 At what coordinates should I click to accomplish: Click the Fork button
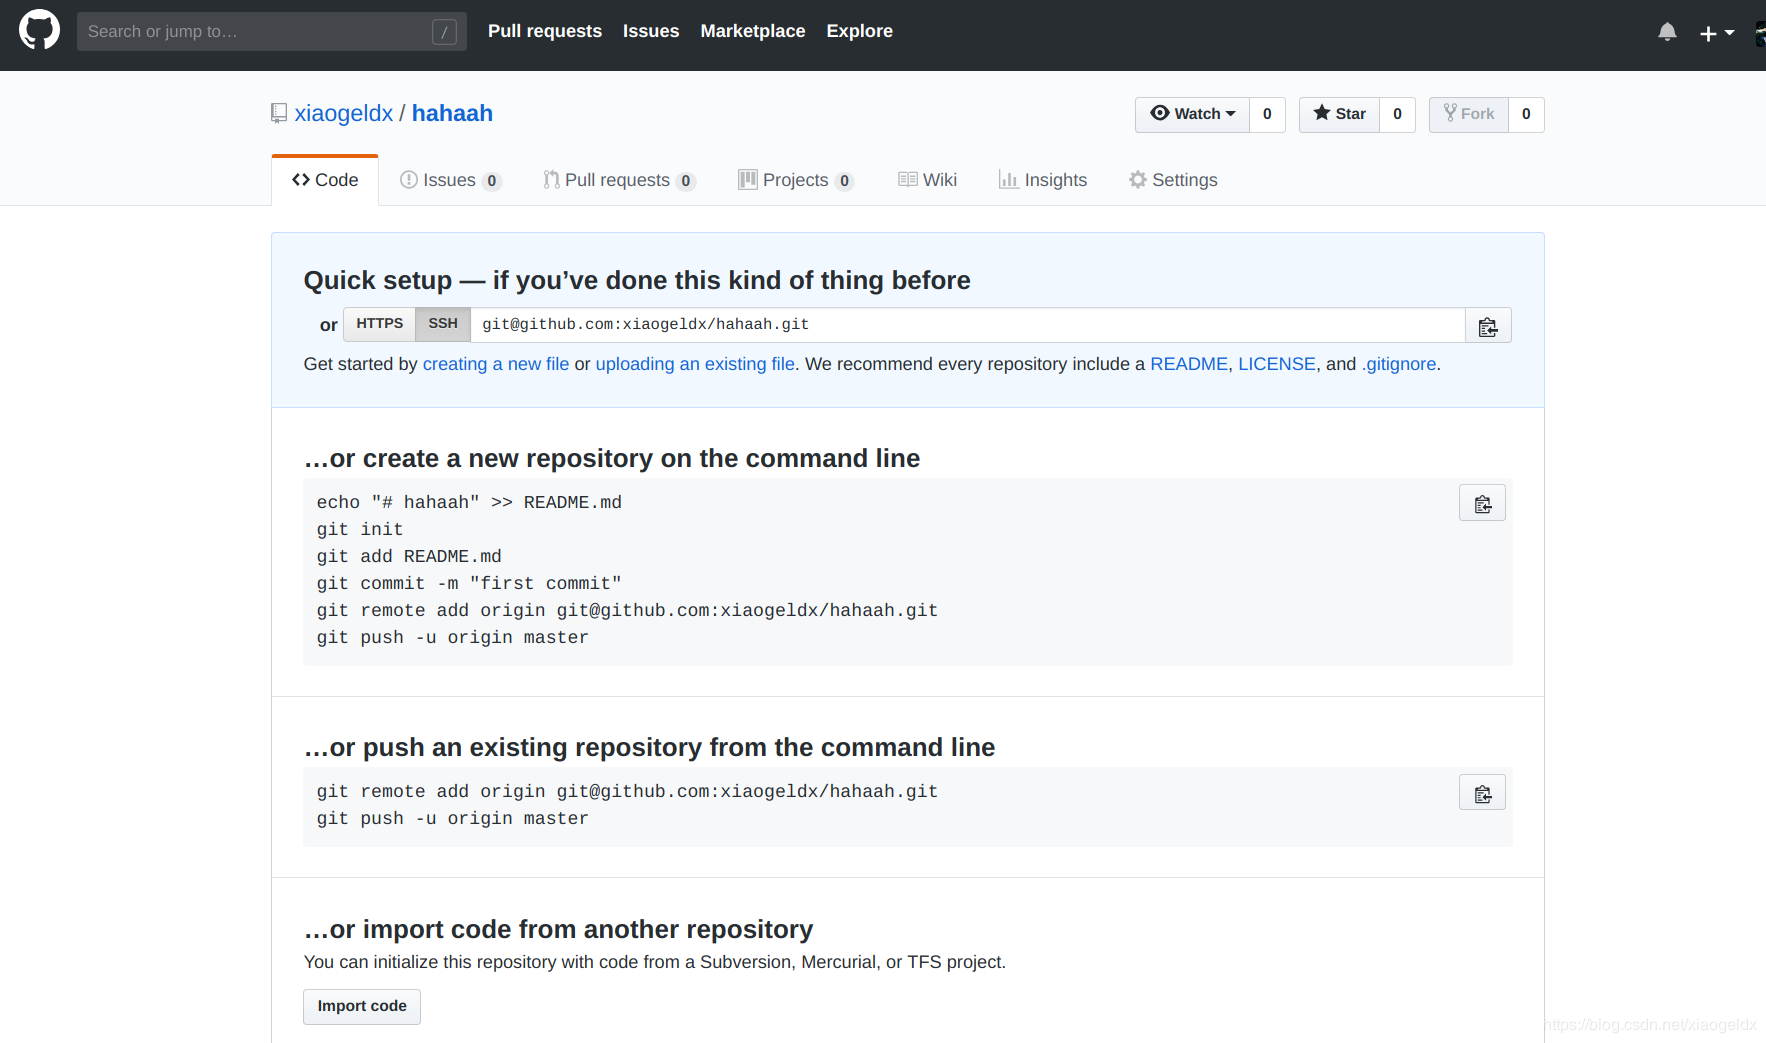(1469, 114)
